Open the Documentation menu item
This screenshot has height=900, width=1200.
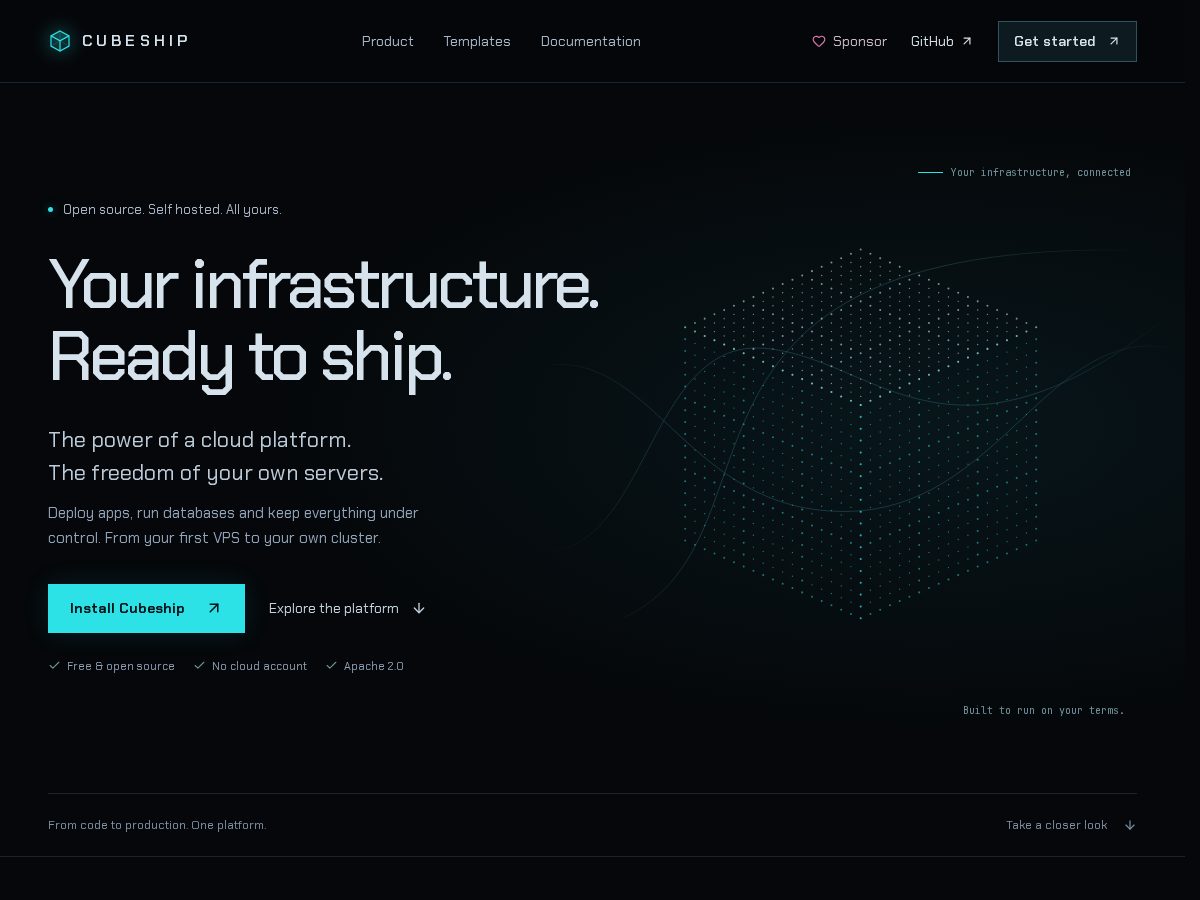click(x=590, y=41)
